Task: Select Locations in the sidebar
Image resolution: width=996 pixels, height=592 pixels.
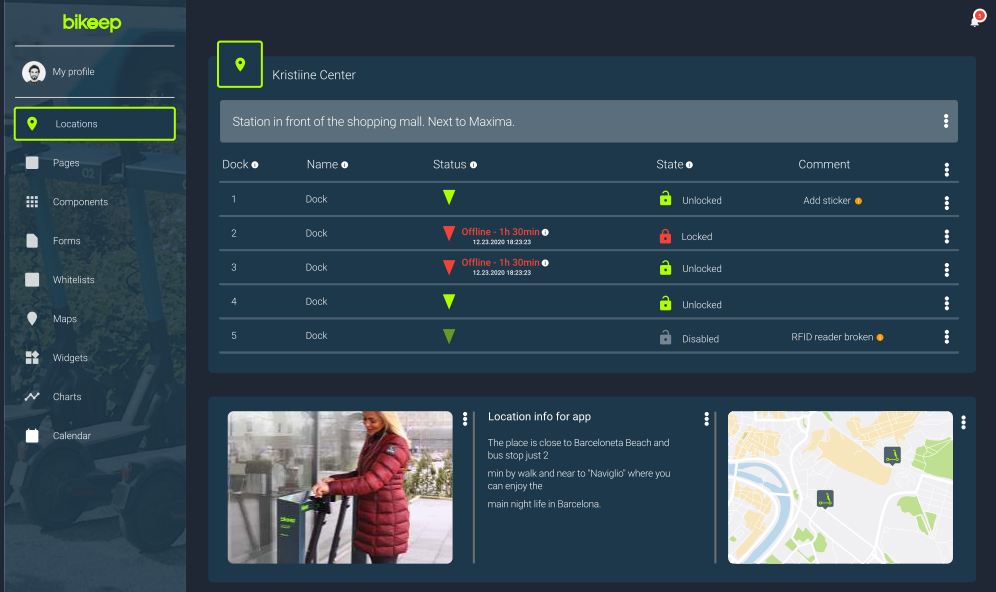Action: pyautogui.click(x=95, y=124)
